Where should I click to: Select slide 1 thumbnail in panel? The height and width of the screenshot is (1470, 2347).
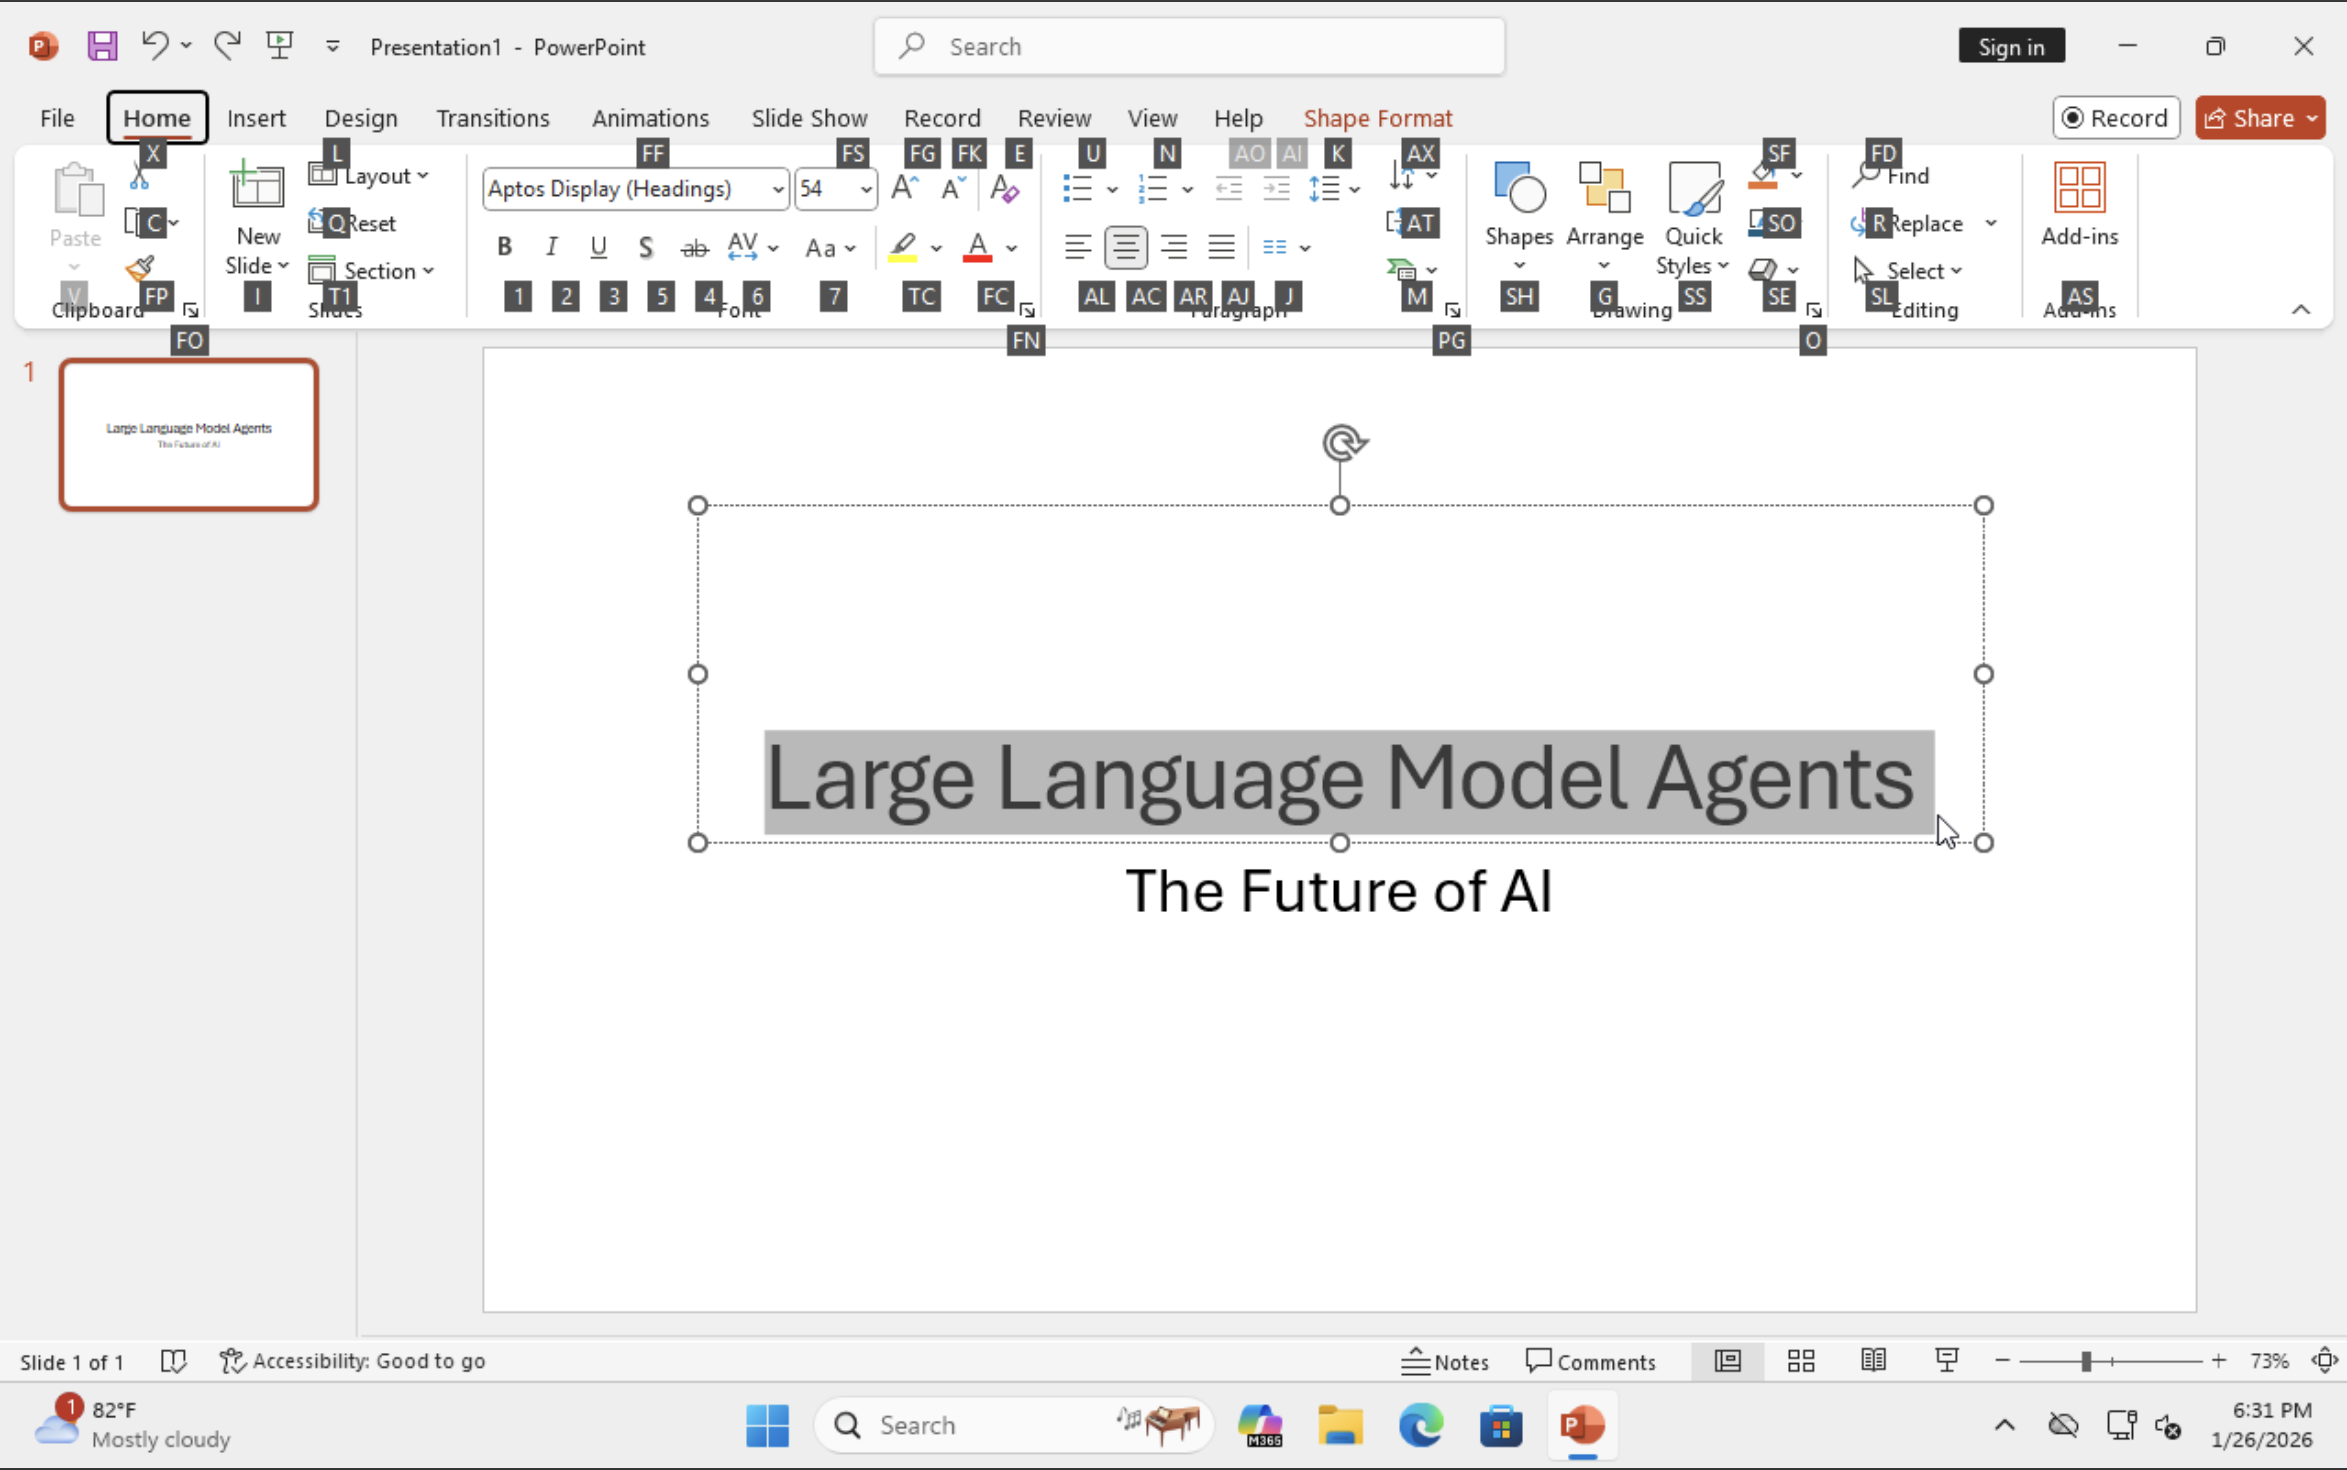point(189,435)
